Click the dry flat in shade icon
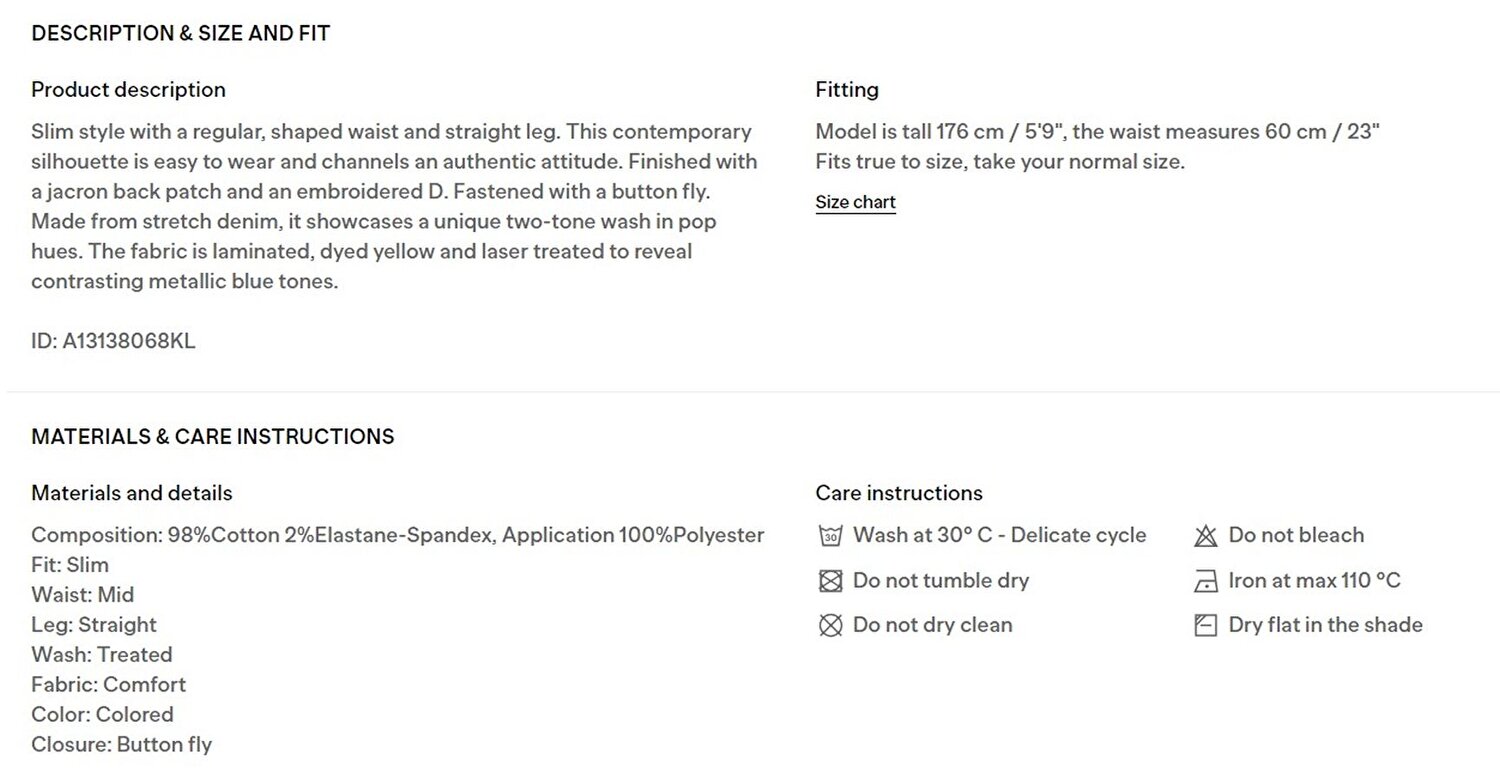 tap(1206, 625)
